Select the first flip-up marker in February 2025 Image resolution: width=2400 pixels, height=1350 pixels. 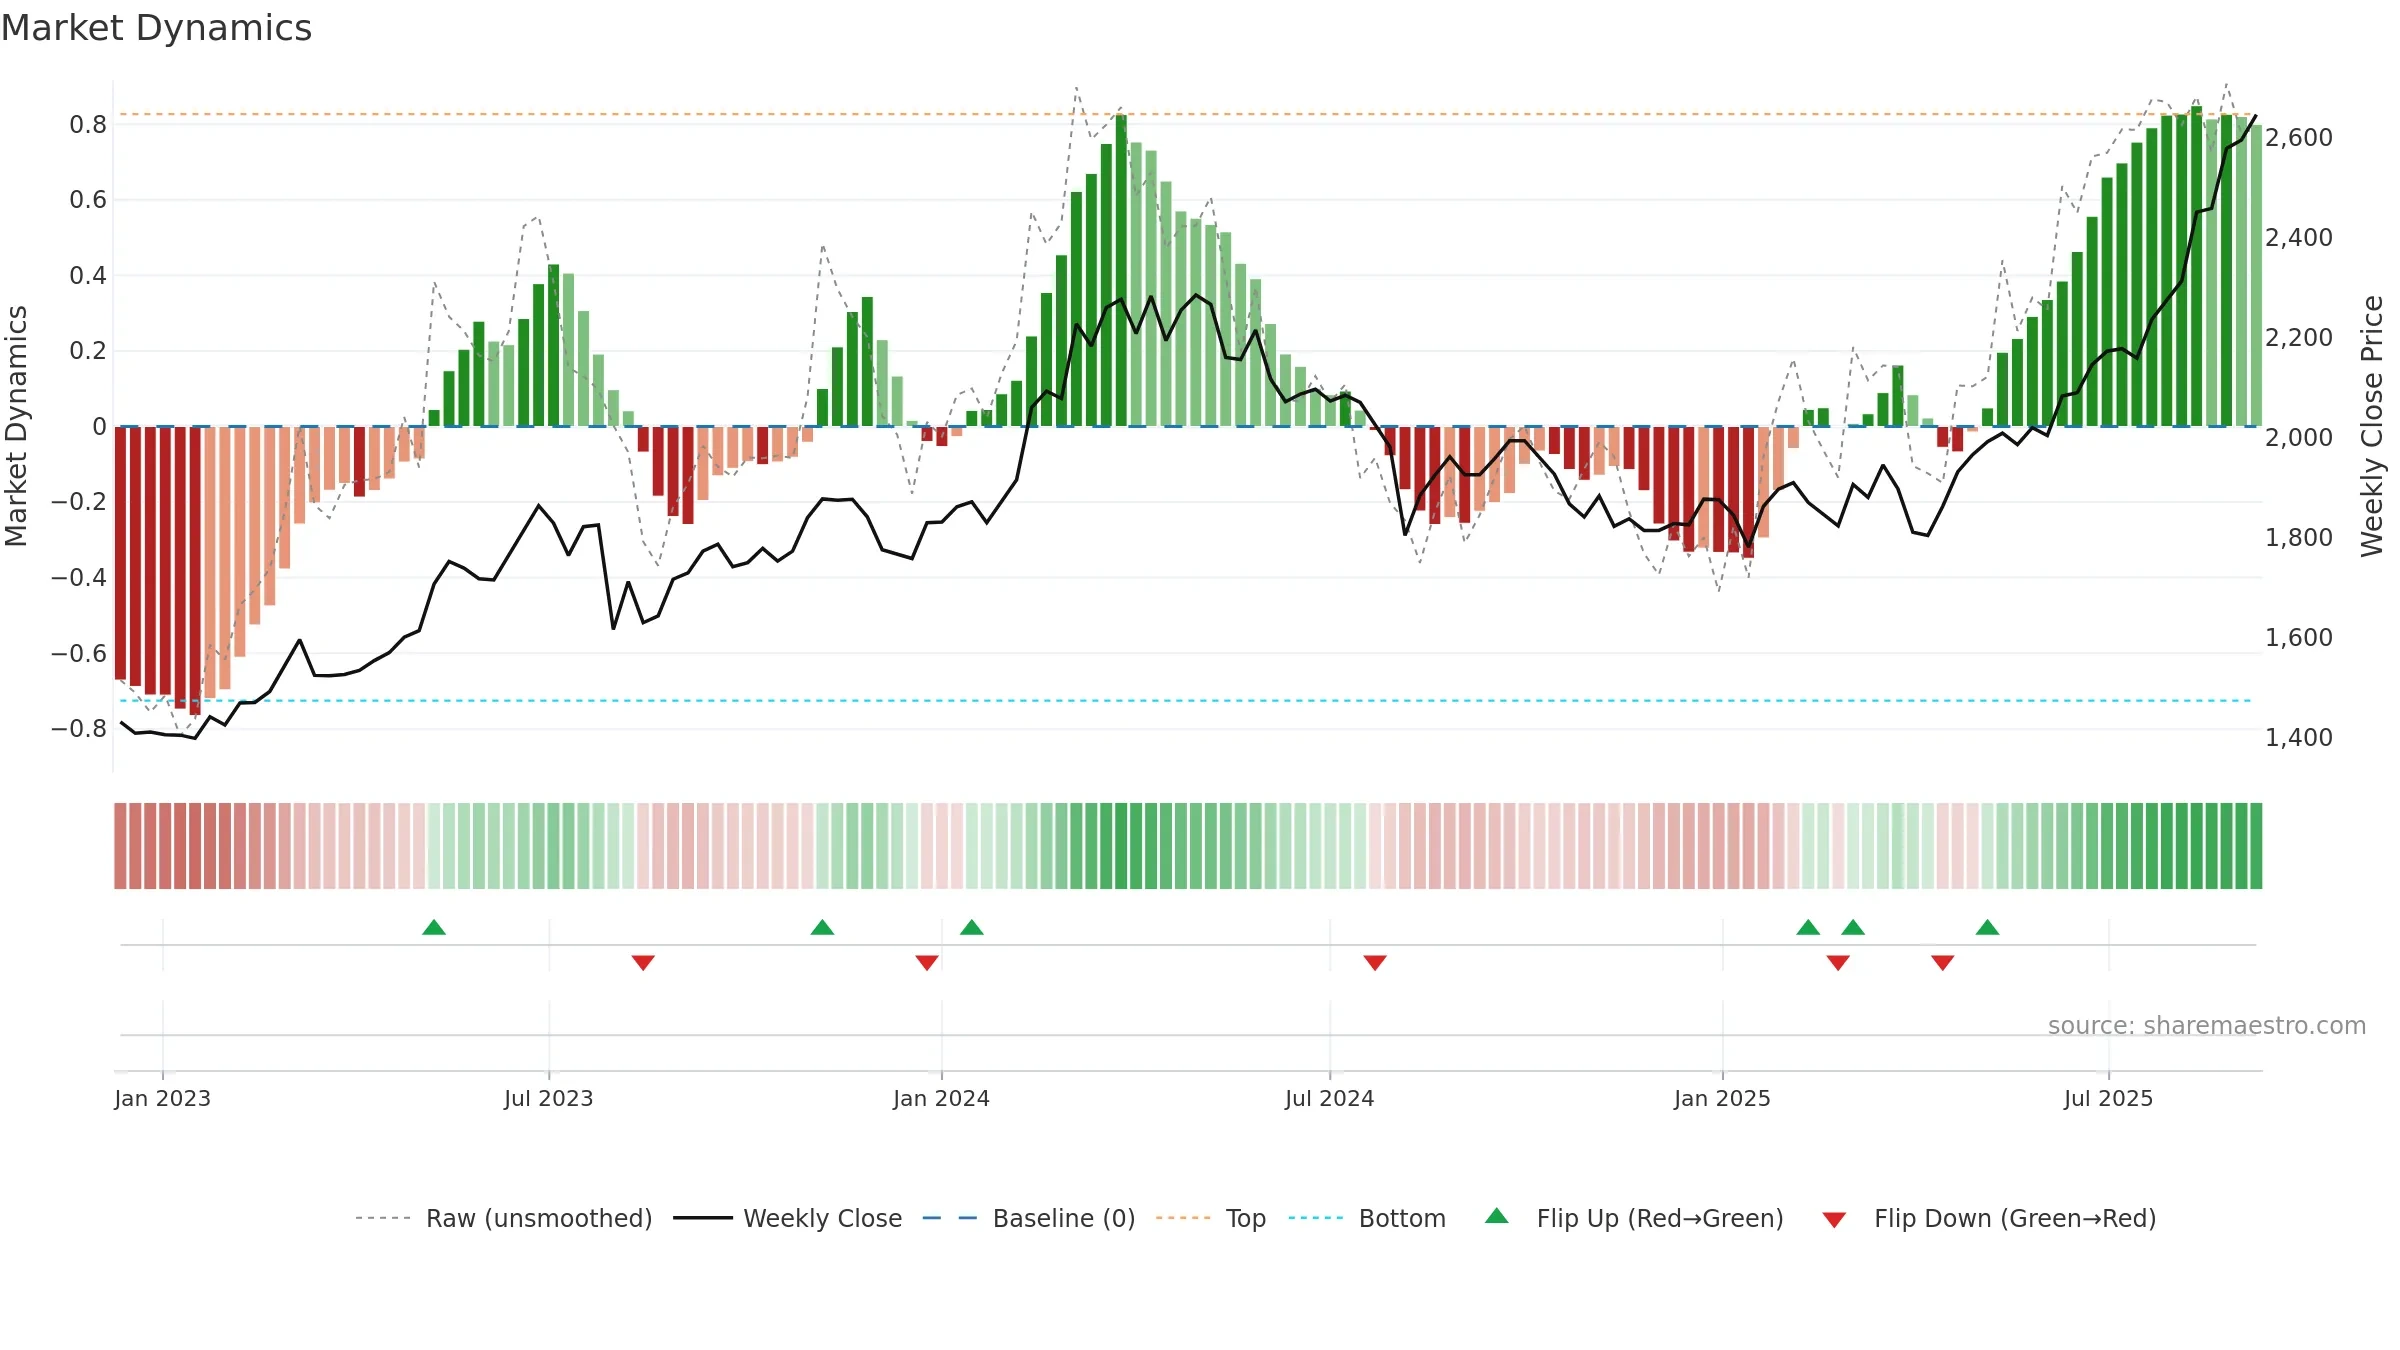[1808, 927]
